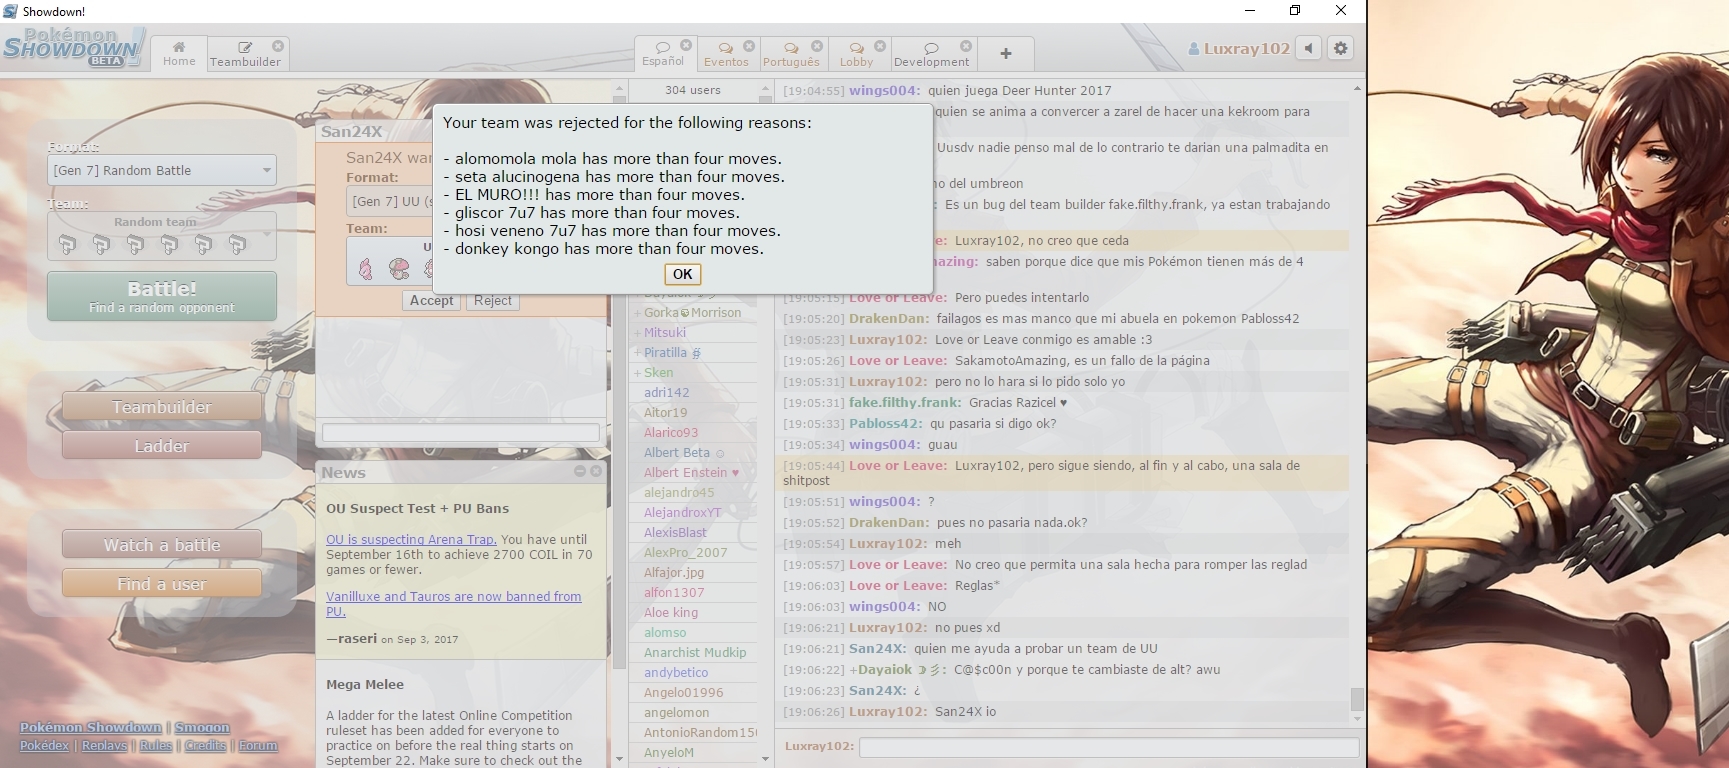Screen dimensions: 1729x768
Task: Open the OU is suspecting Arena Trap link
Action: 411,539
